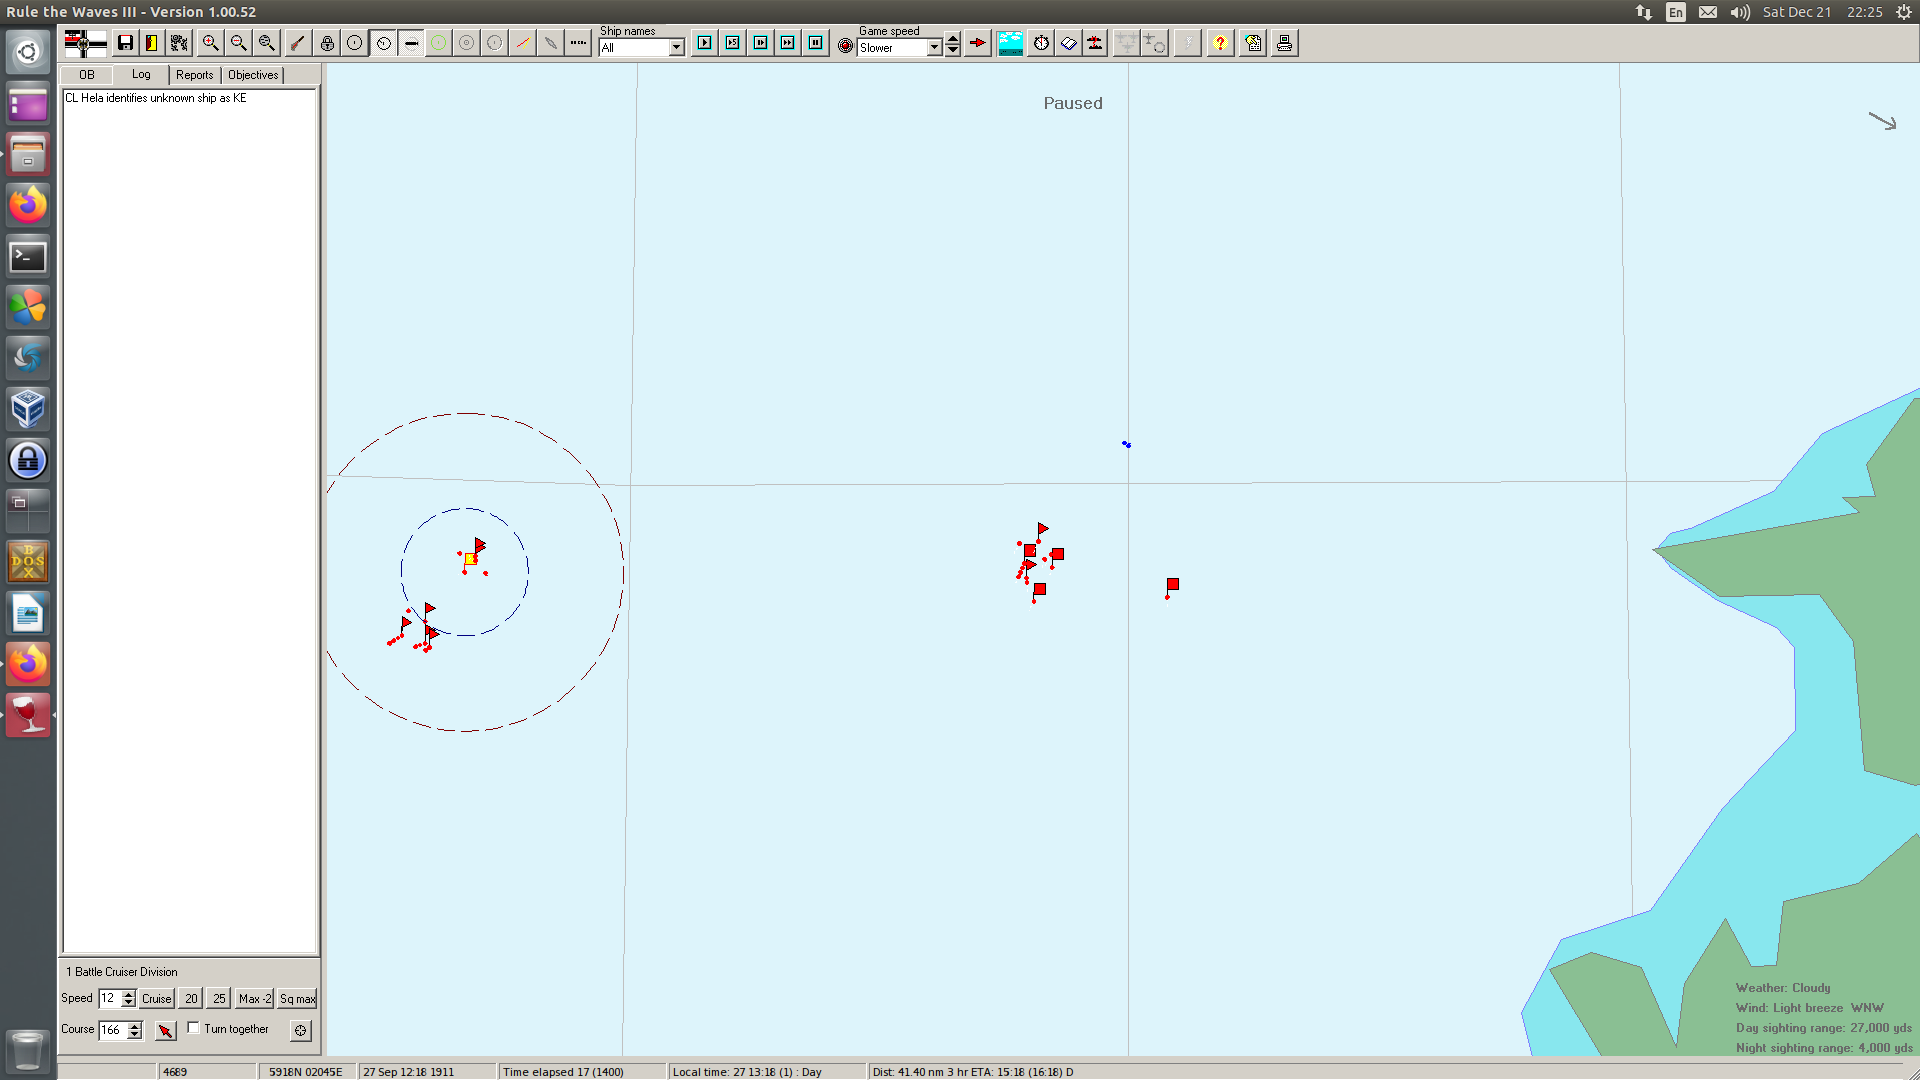Select the log entry about CL Hela
The image size is (1920, 1080).
pos(155,98)
